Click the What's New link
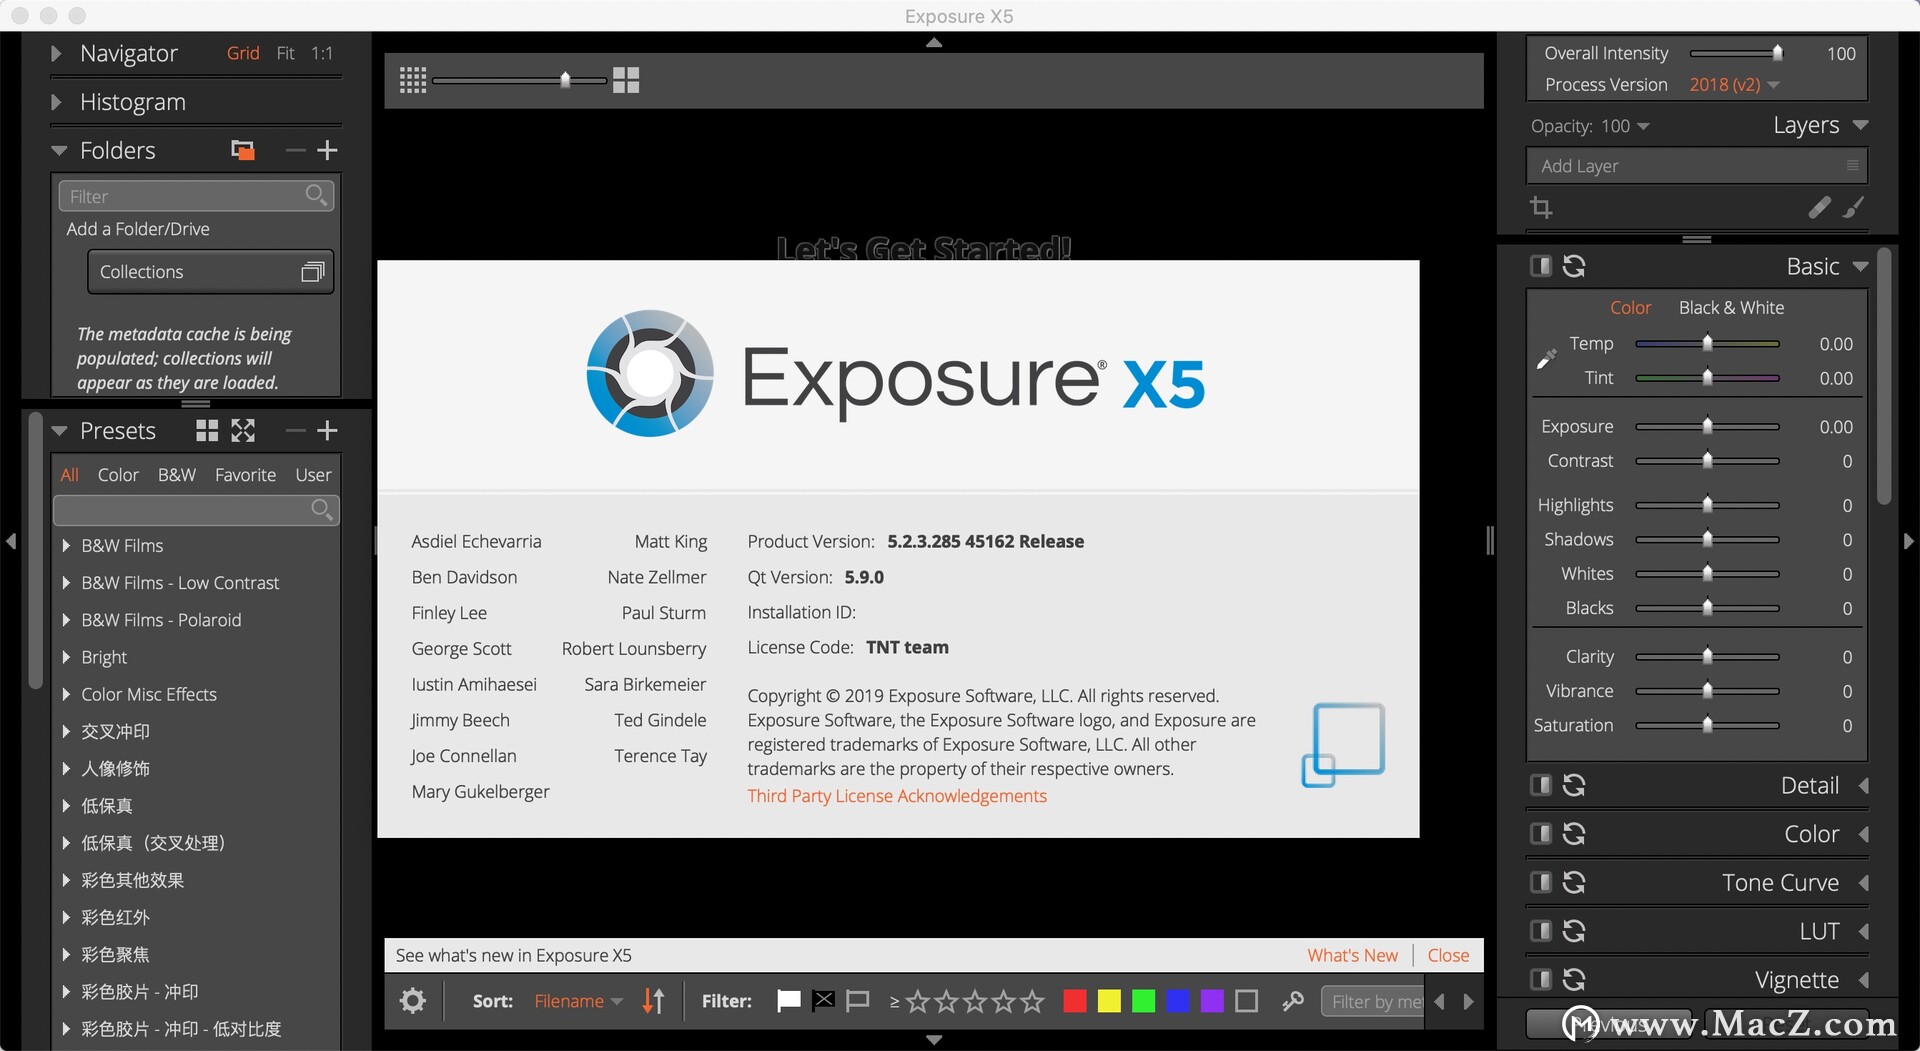Screen dimensions: 1920x1051 (x=1352, y=955)
